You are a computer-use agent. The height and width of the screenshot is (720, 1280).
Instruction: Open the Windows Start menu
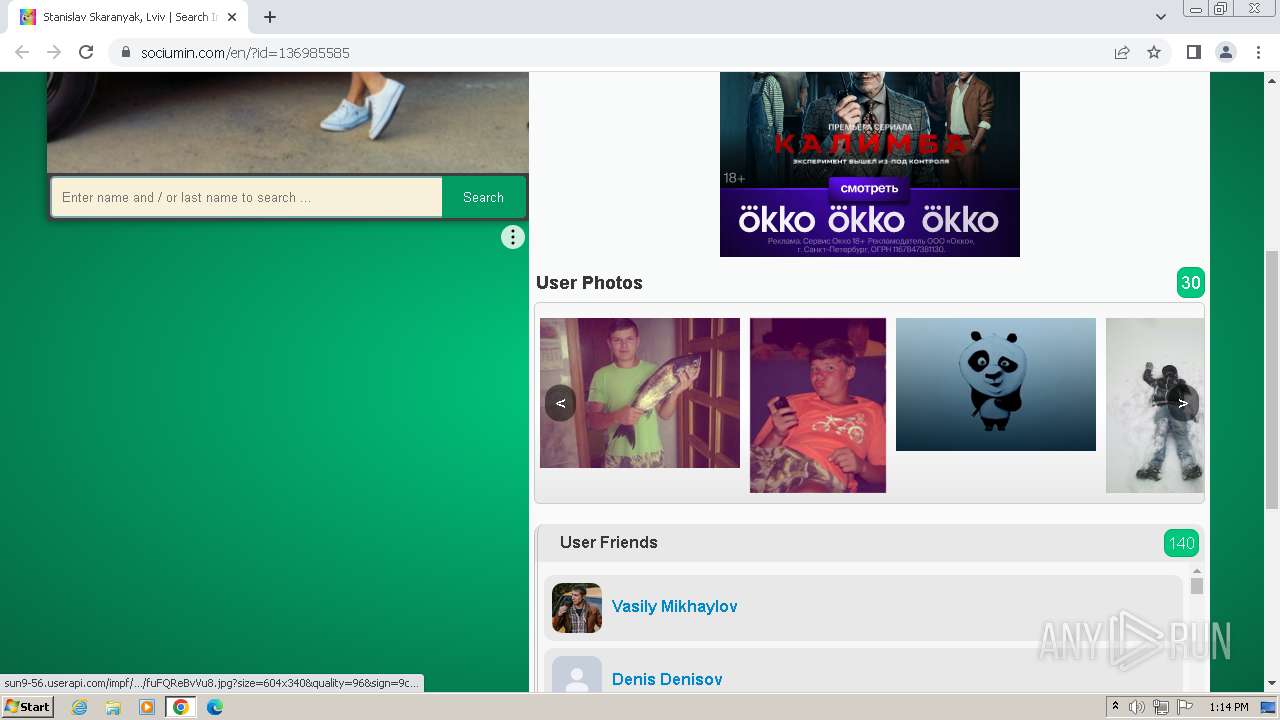tap(27, 706)
